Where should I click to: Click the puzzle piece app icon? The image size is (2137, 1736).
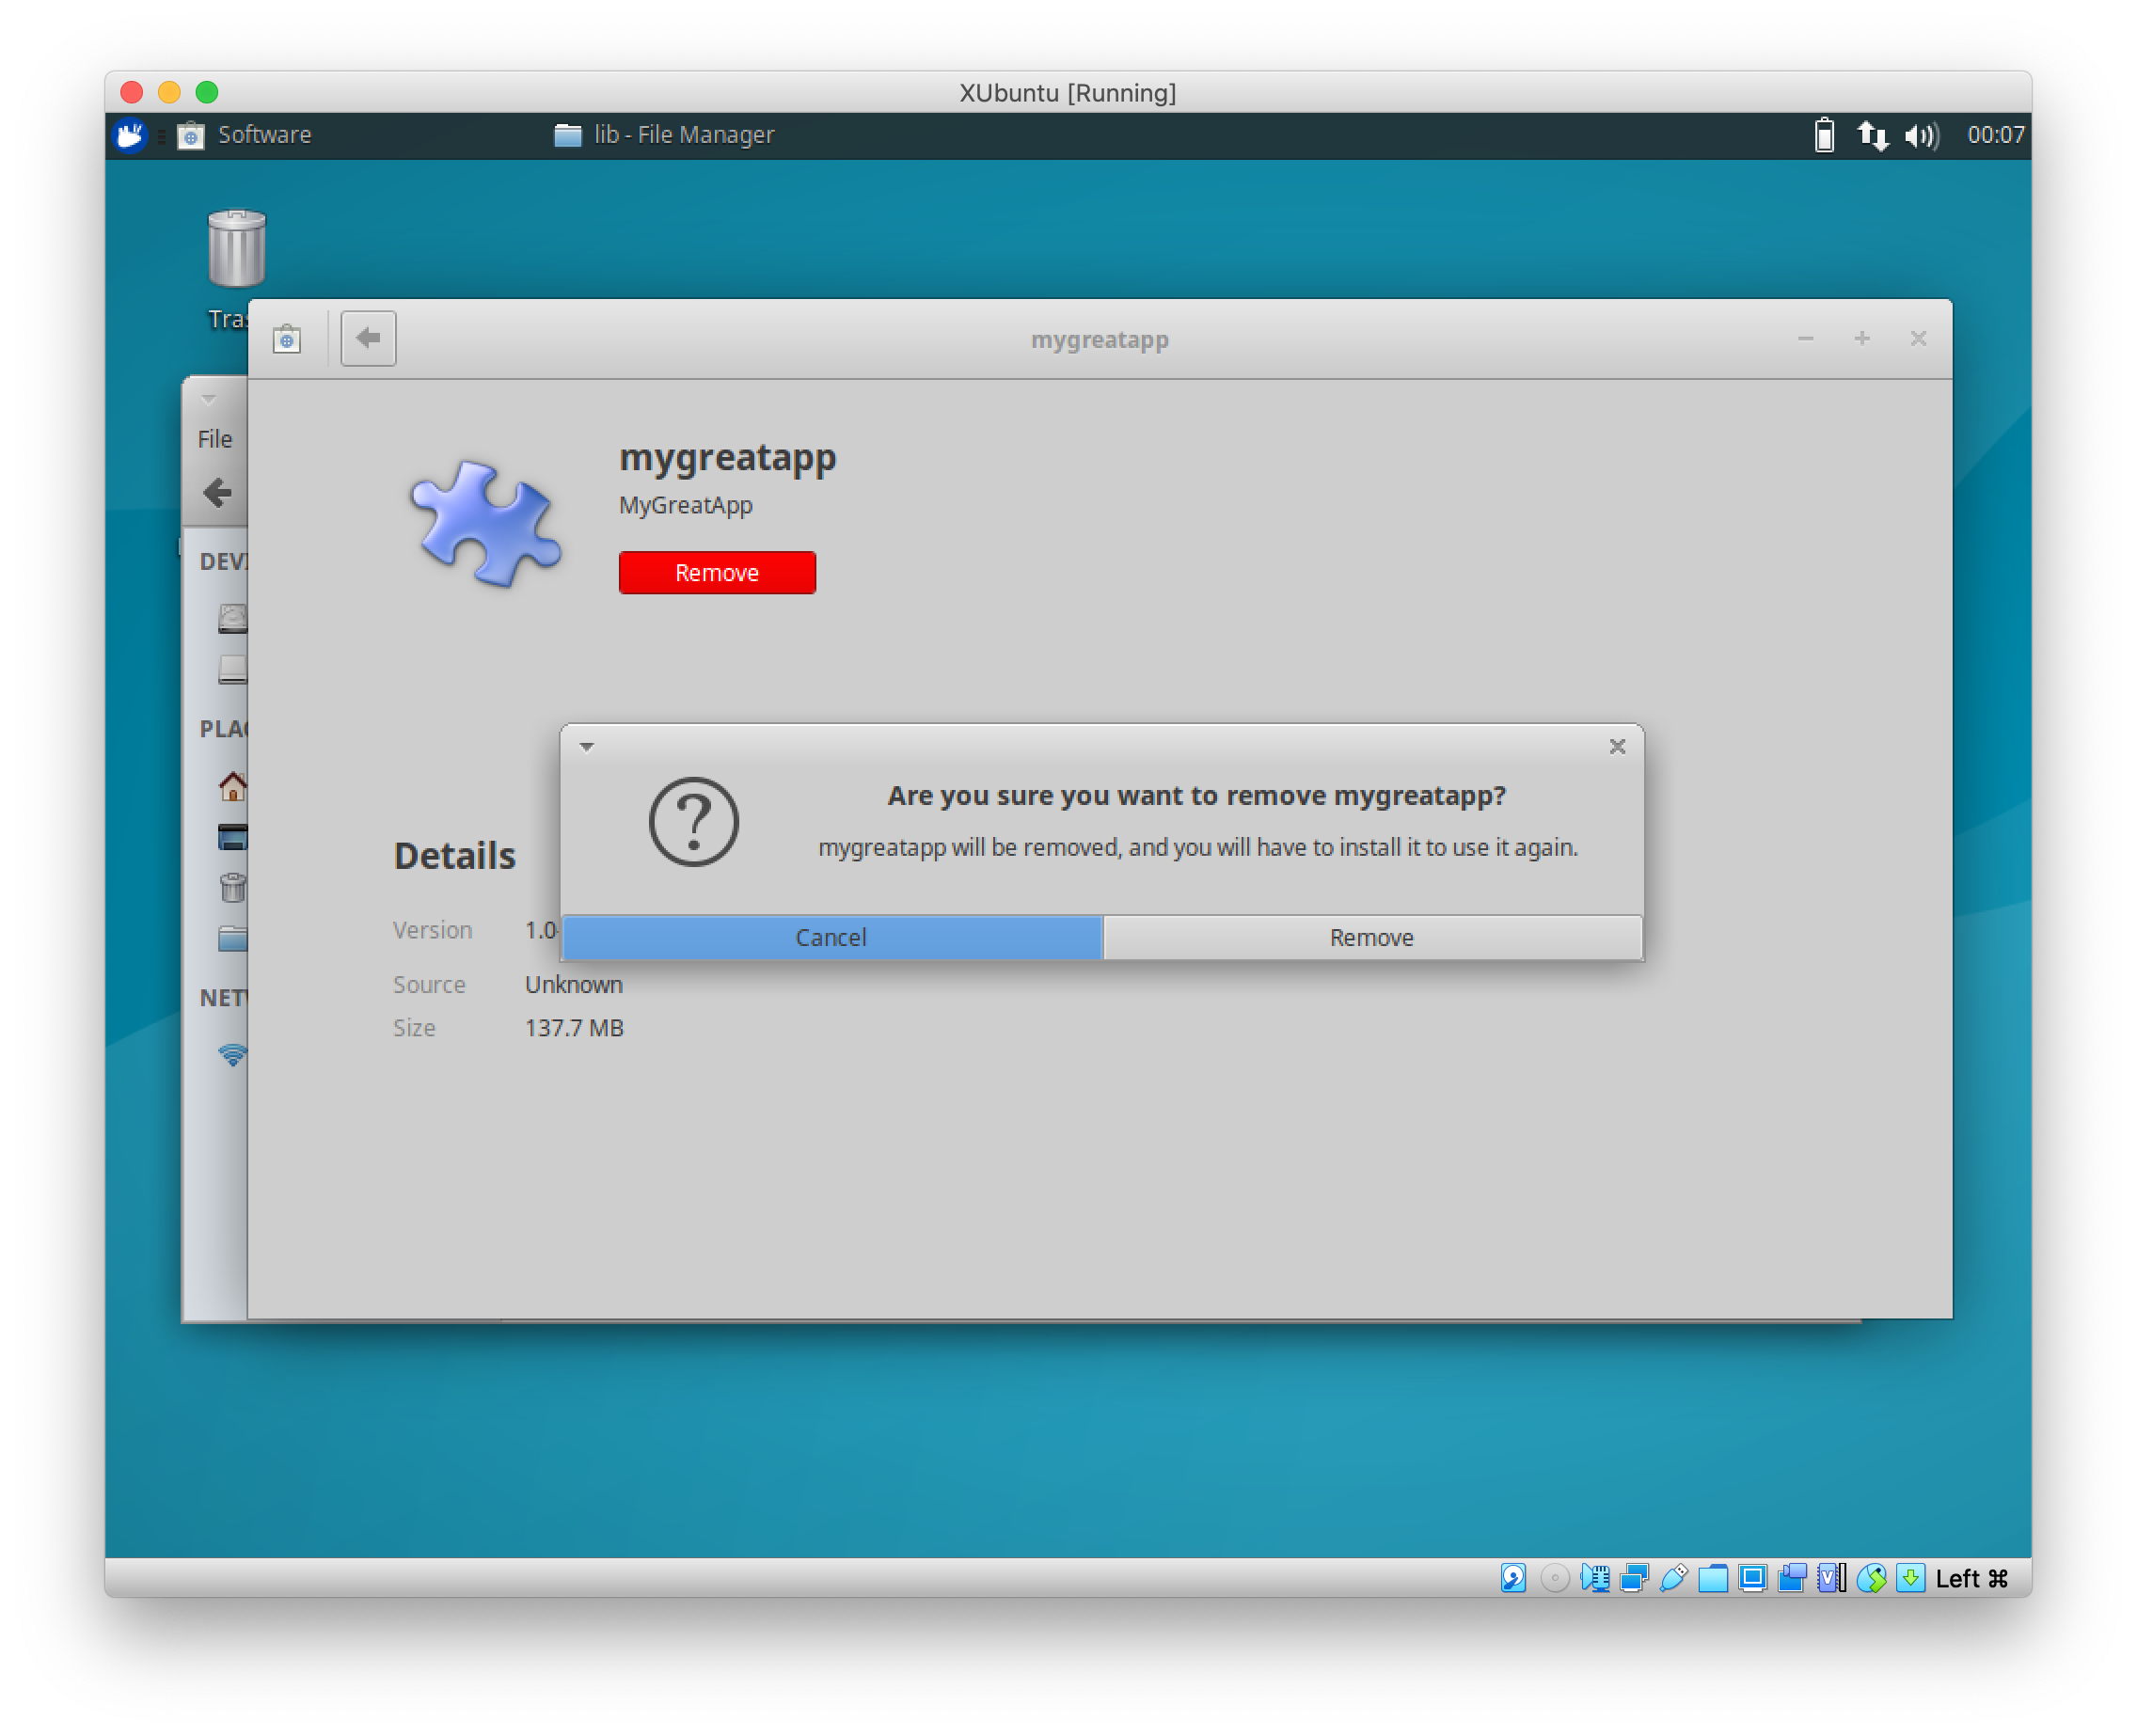(485, 523)
